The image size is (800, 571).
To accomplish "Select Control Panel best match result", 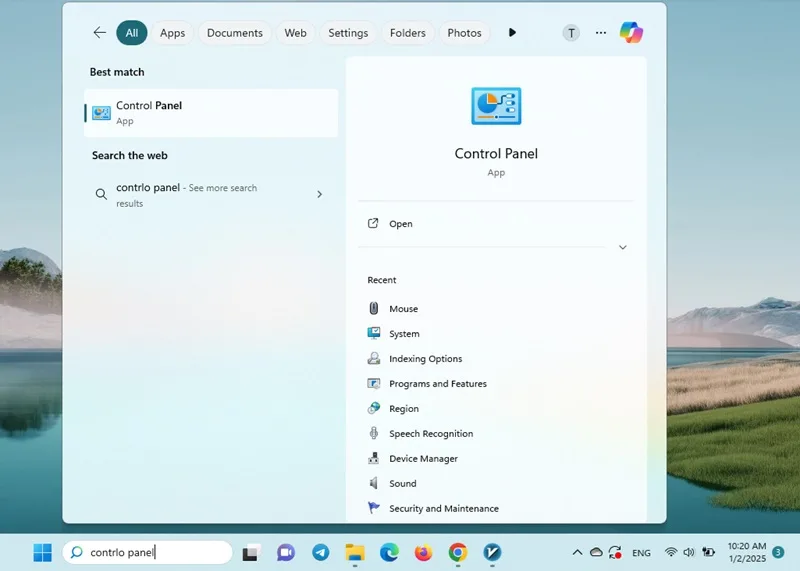I will coord(211,113).
